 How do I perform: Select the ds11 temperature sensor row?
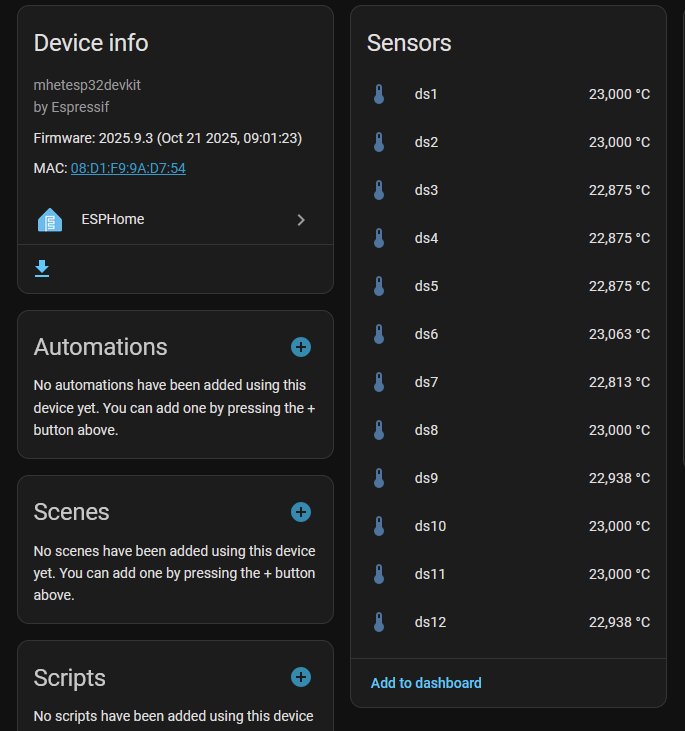coord(508,574)
